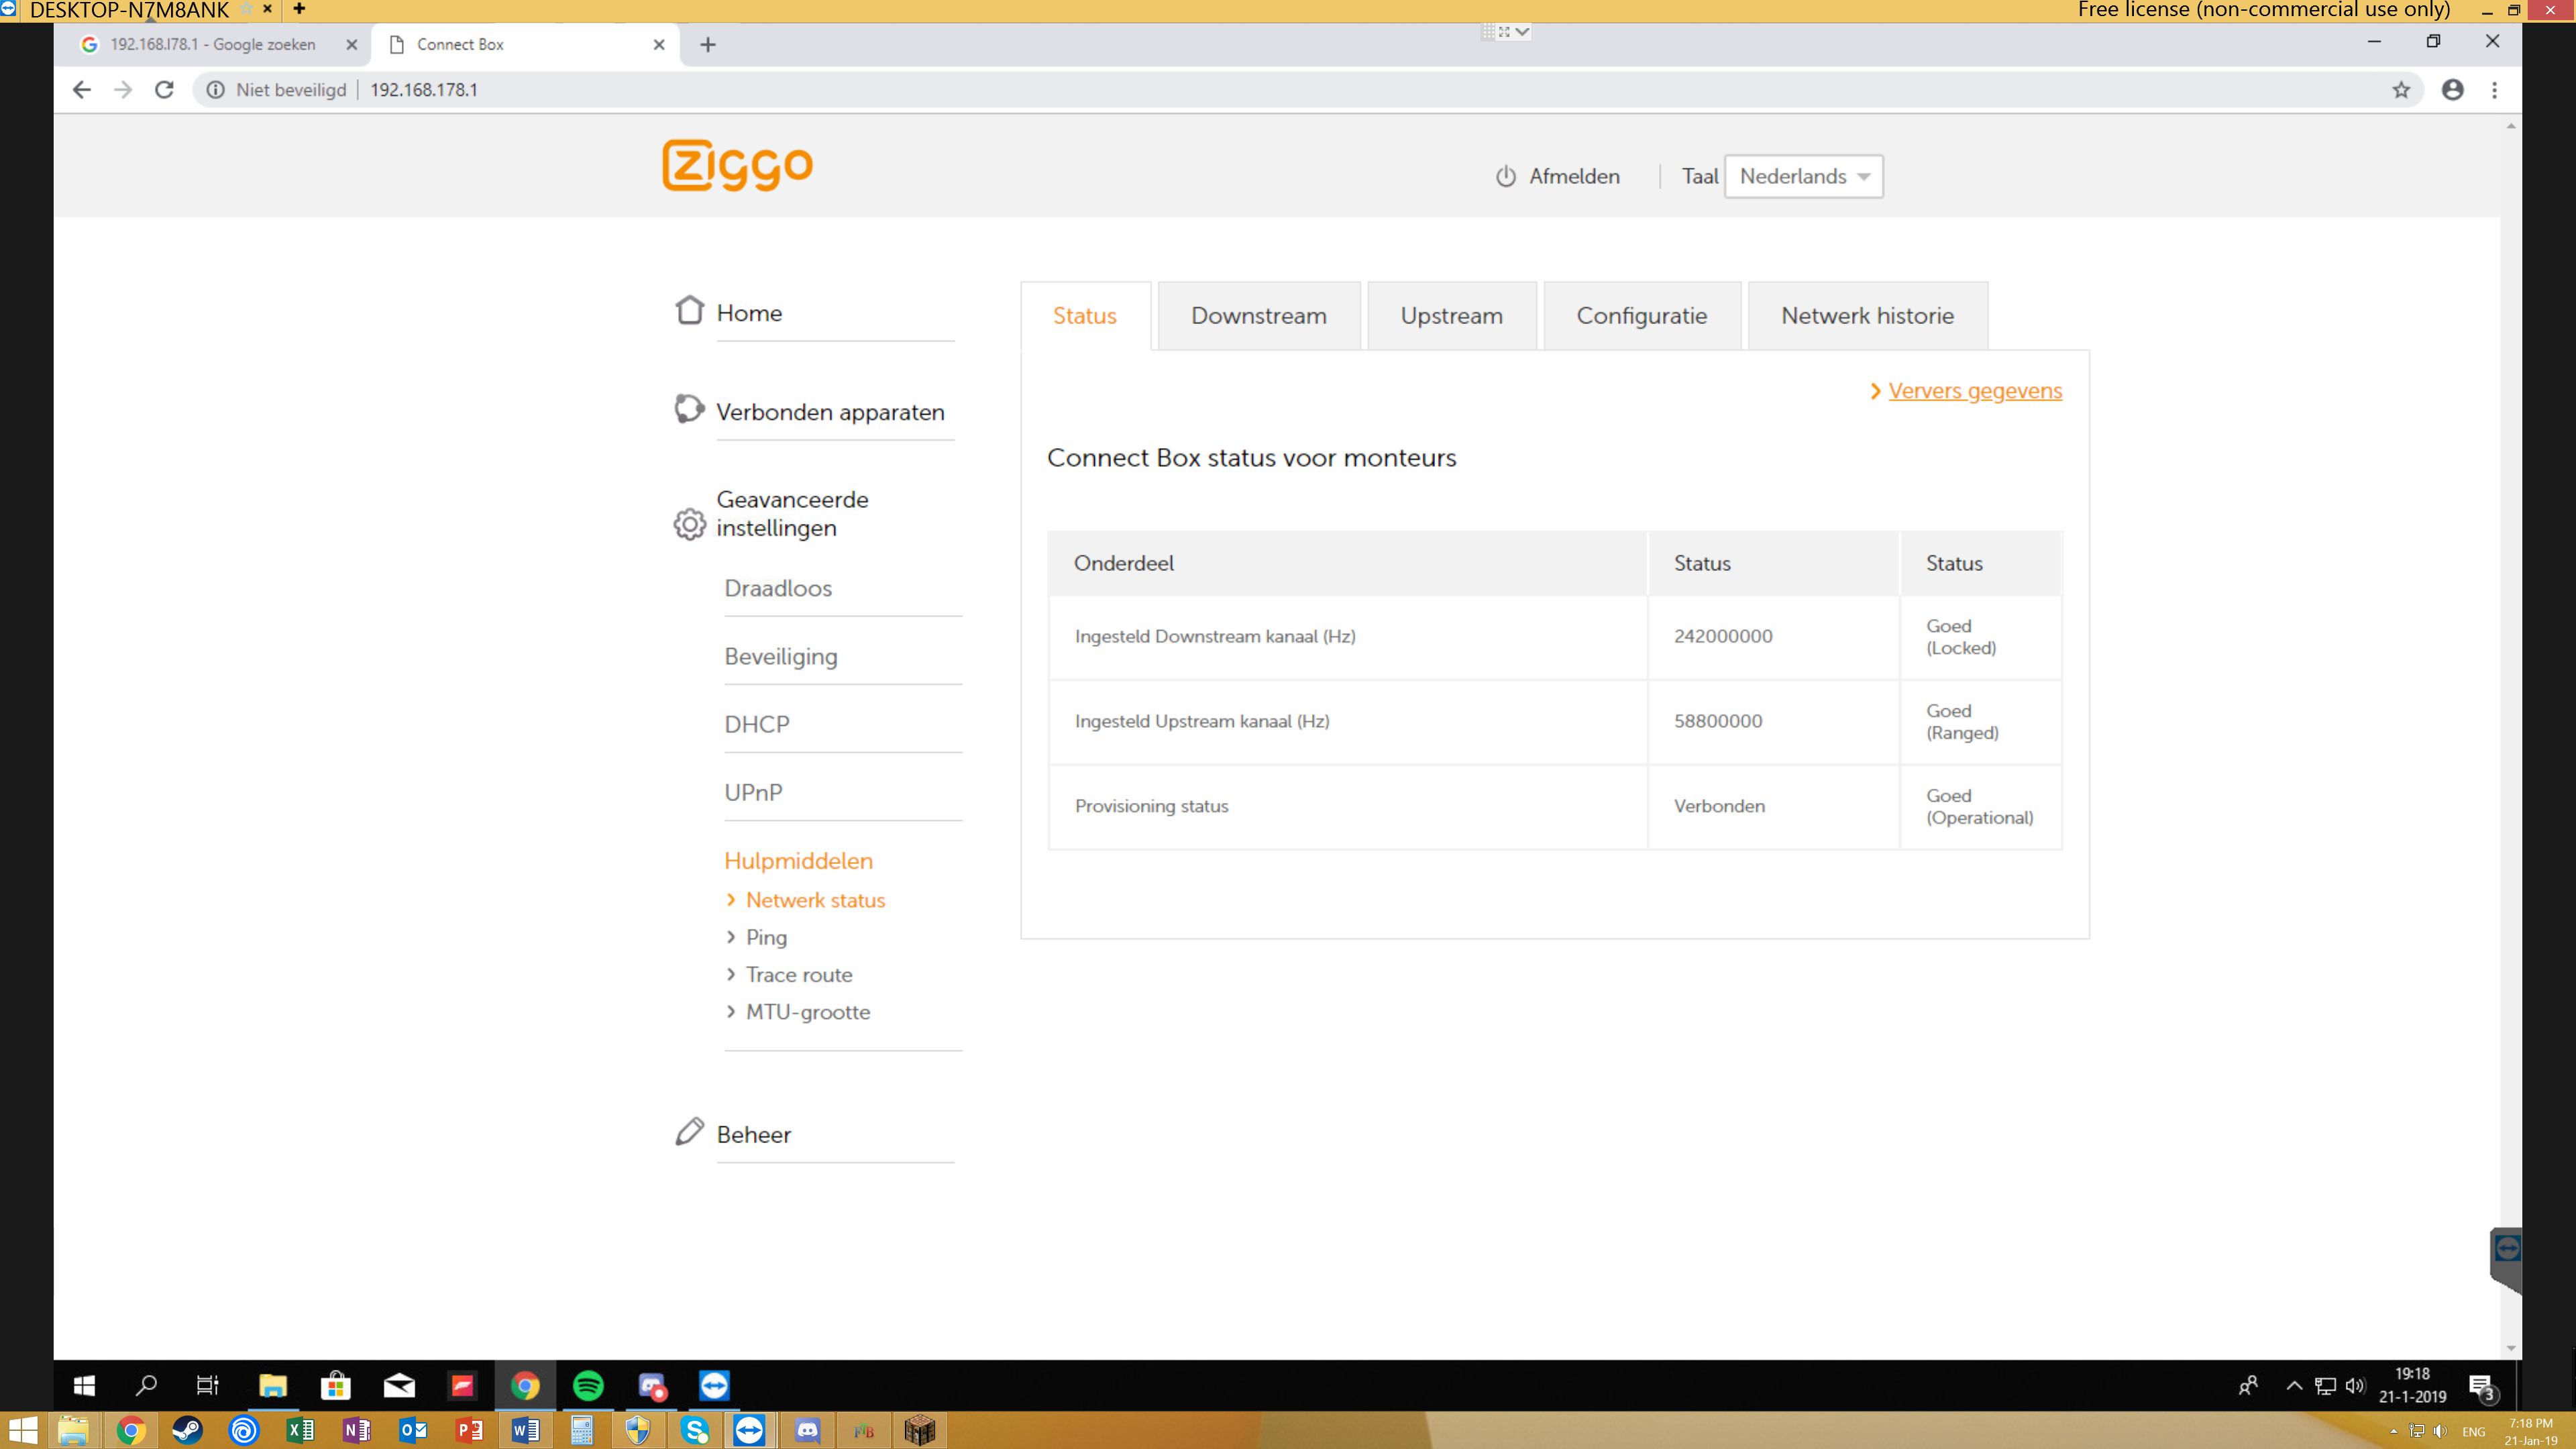Click the Verbonden apparaten icon
2576x1449 pixels.
click(689, 409)
